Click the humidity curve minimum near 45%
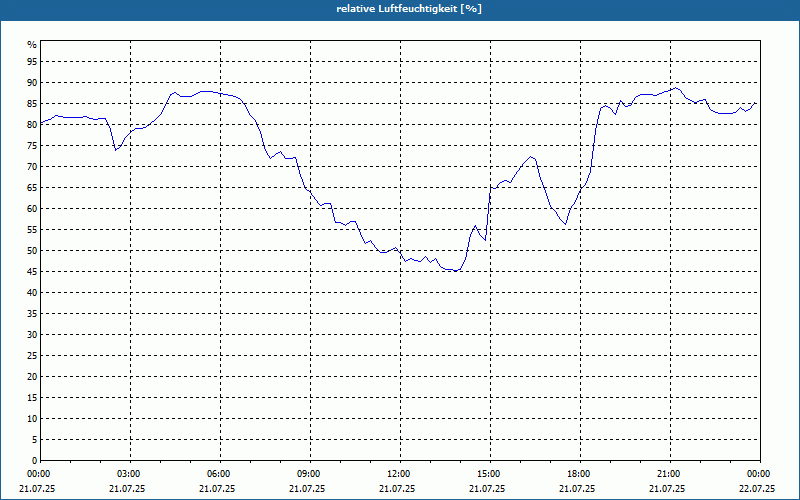 coord(456,270)
